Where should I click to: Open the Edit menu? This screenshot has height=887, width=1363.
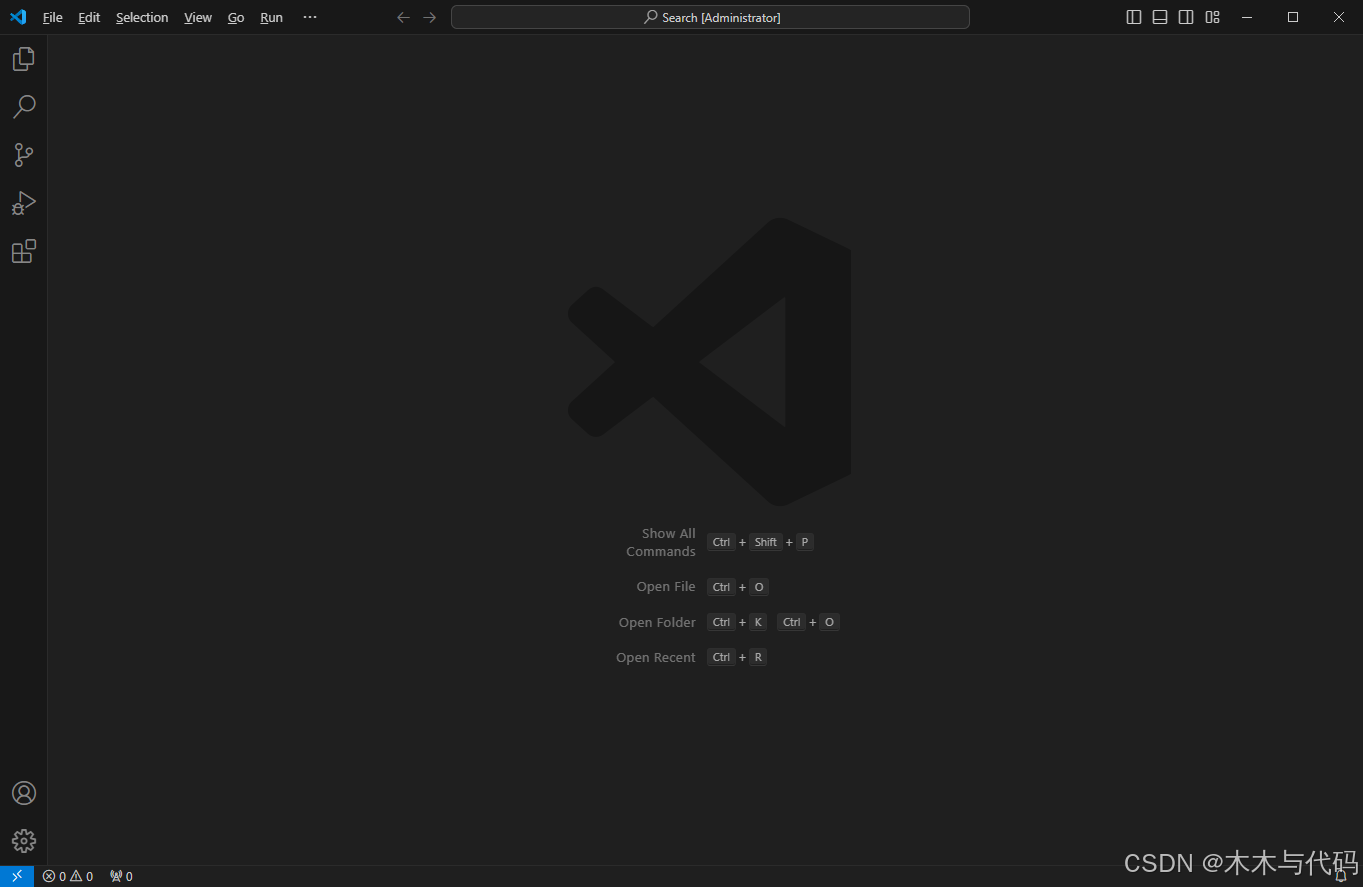[89, 17]
